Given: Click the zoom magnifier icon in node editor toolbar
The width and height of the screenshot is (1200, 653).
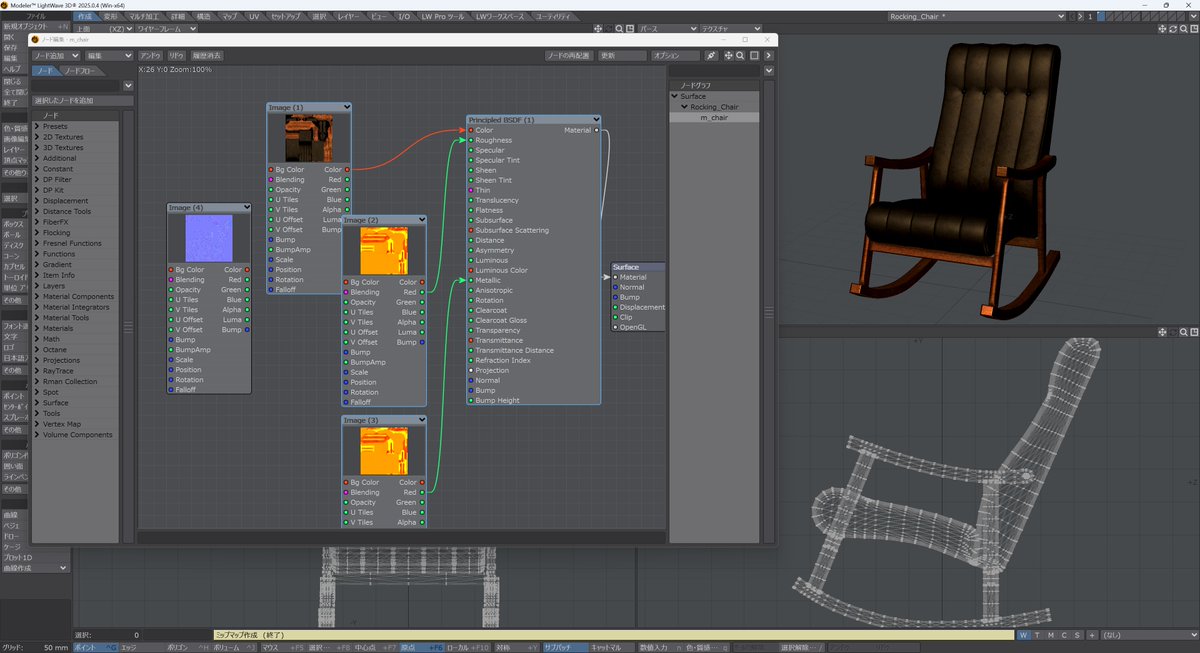Looking at the screenshot, I should coord(740,55).
